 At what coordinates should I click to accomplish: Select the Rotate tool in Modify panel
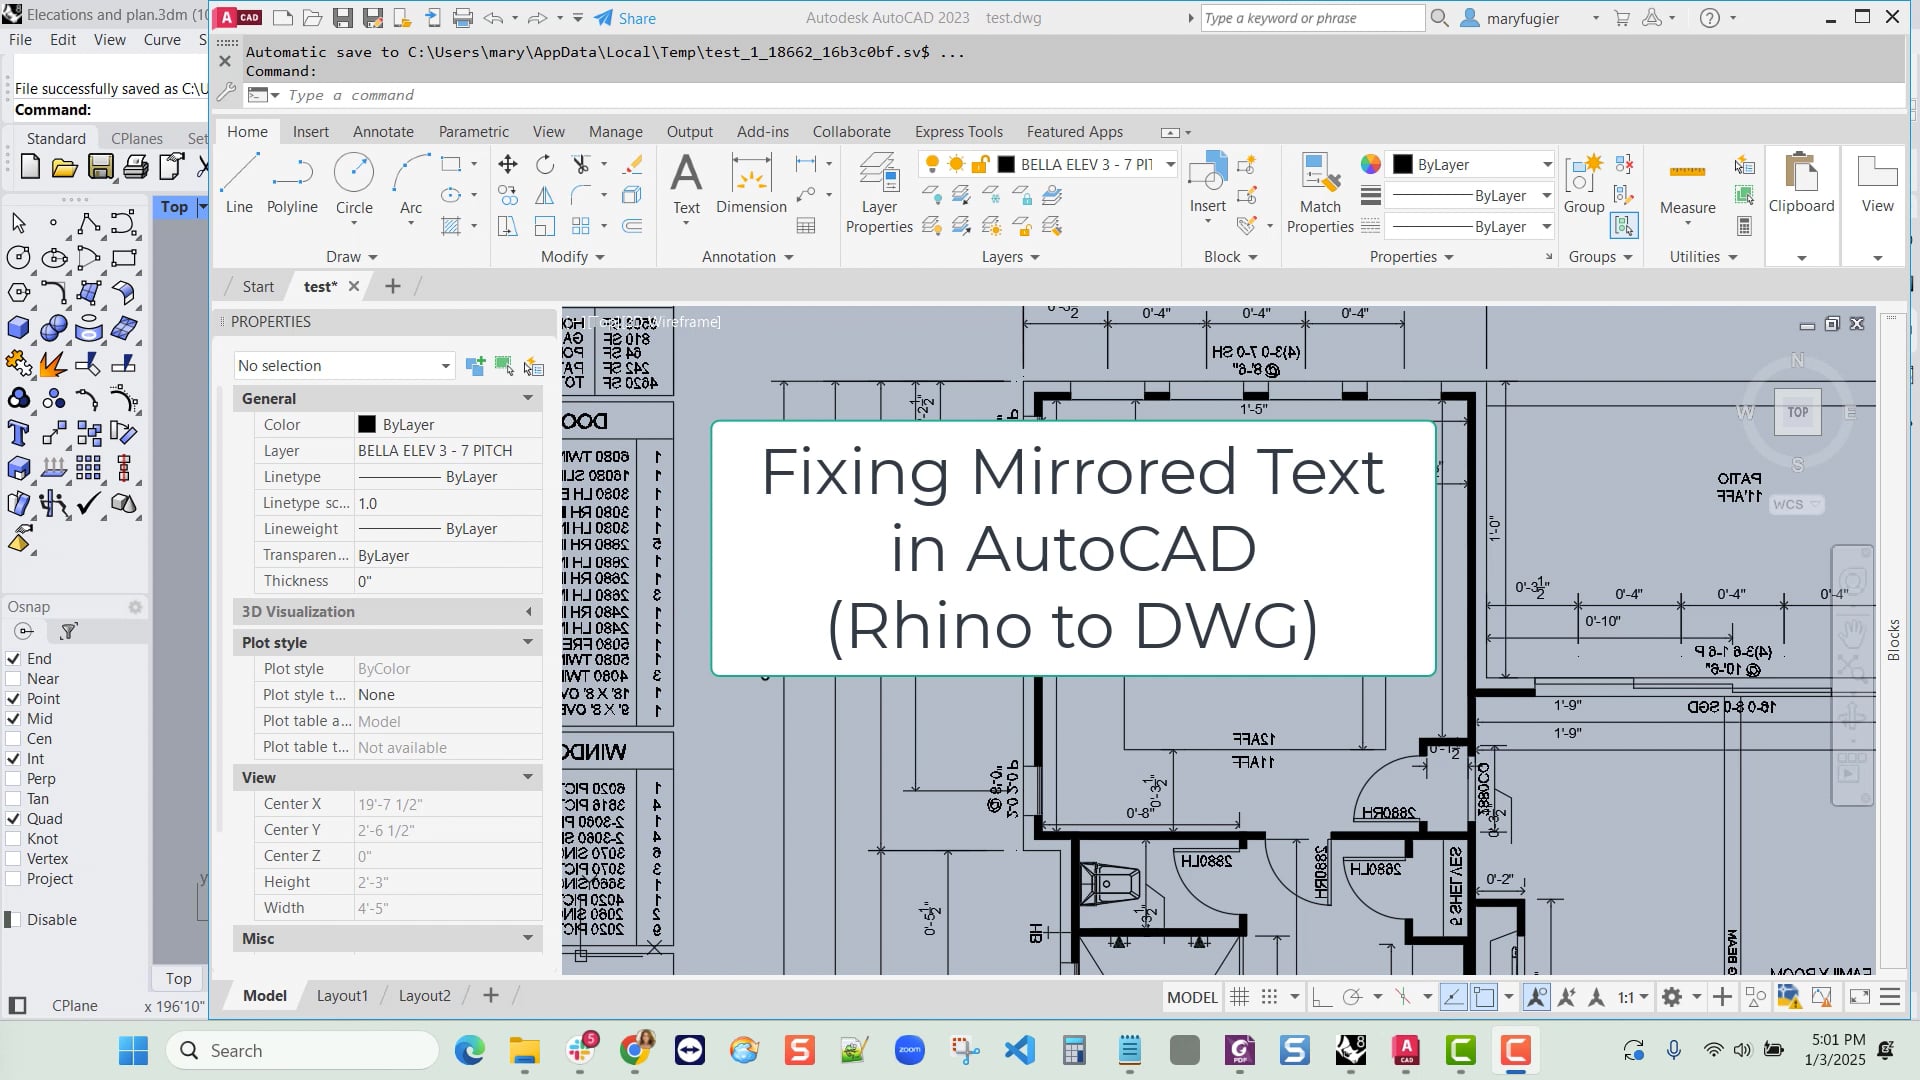click(545, 164)
